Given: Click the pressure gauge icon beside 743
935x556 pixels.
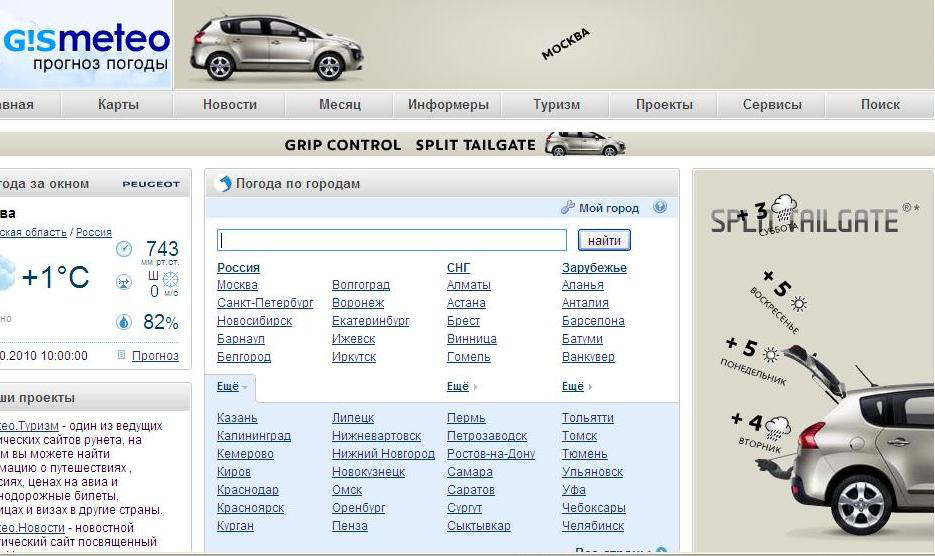Looking at the screenshot, I should coord(123,249).
